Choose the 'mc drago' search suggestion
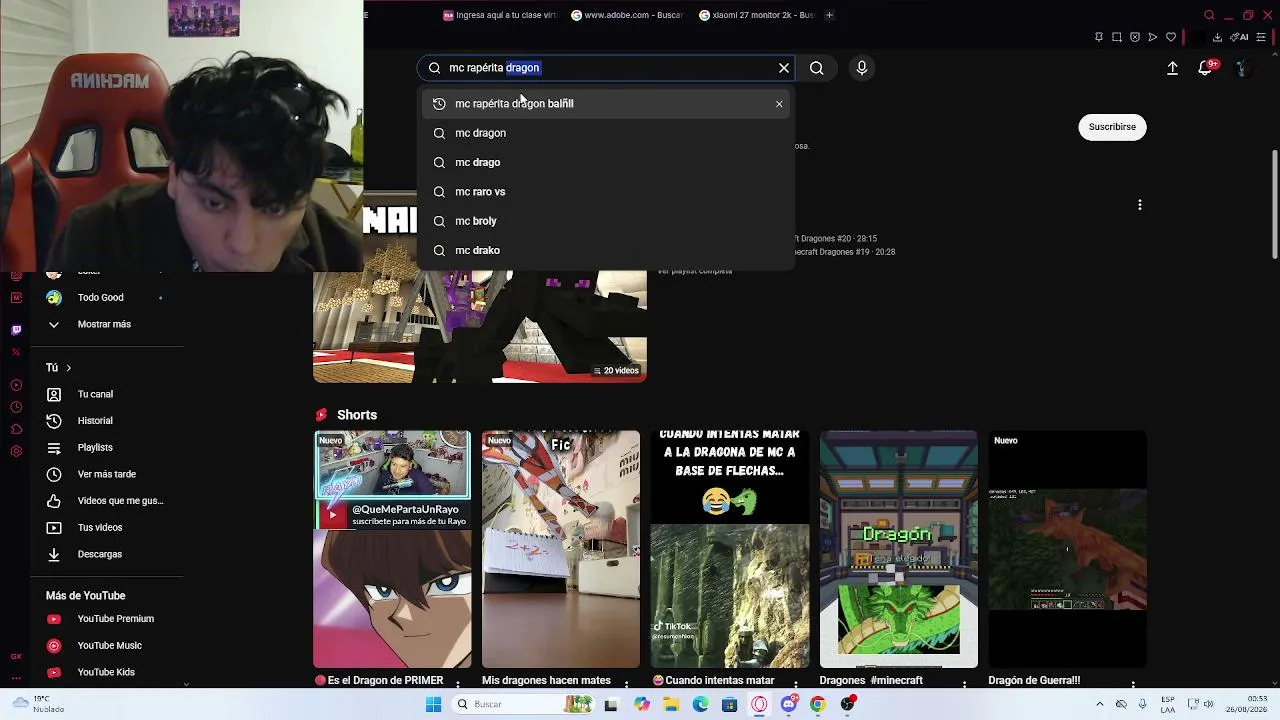This screenshot has height=720, width=1280. click(606, 162)
